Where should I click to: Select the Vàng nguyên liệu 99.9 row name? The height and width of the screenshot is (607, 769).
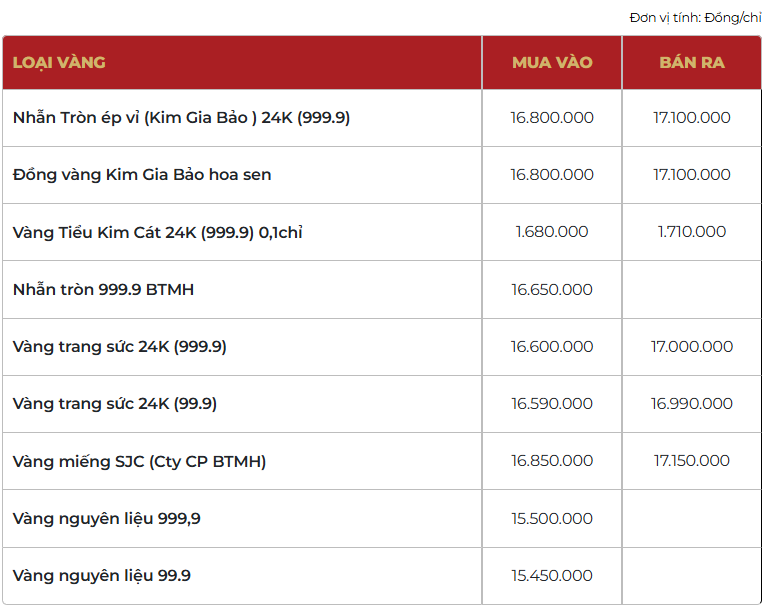pos(102,576)
